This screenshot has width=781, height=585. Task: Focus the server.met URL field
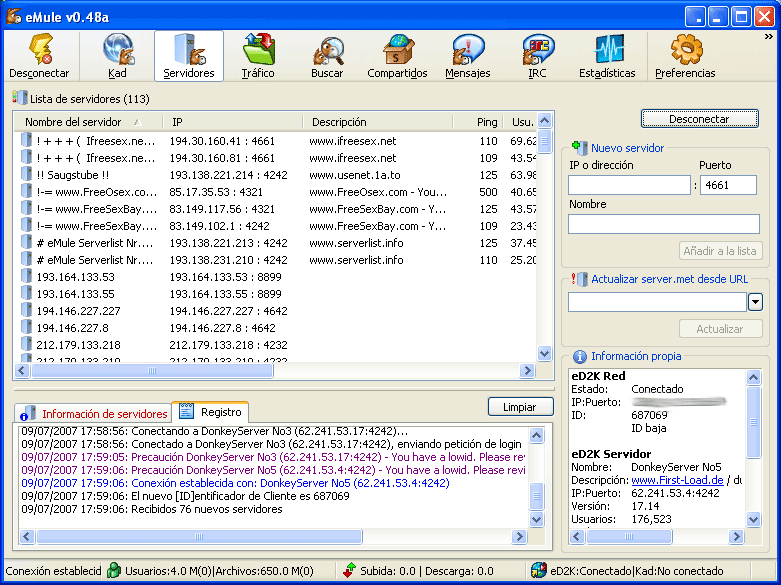(x=657, y=302)
